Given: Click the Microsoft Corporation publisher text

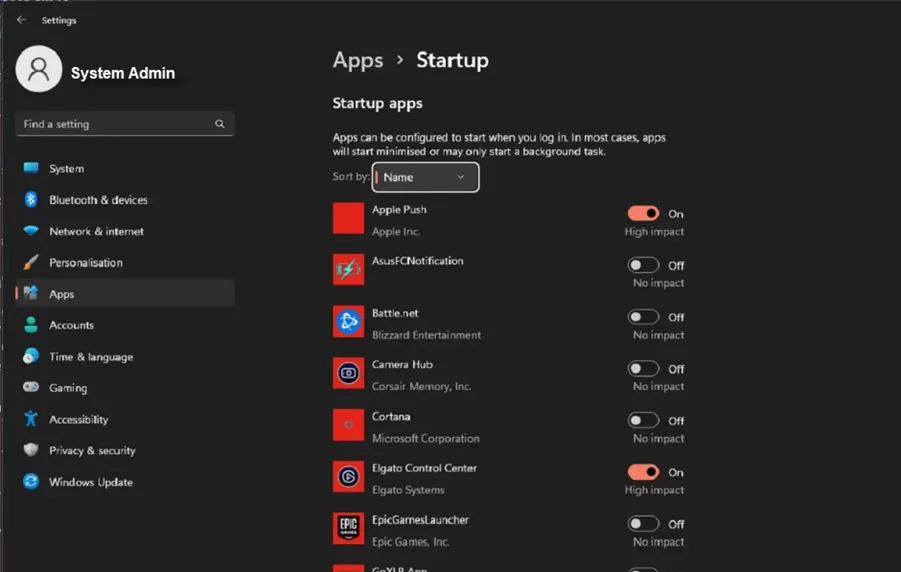Looking at the screenshot, I should [x=425, y=438].
